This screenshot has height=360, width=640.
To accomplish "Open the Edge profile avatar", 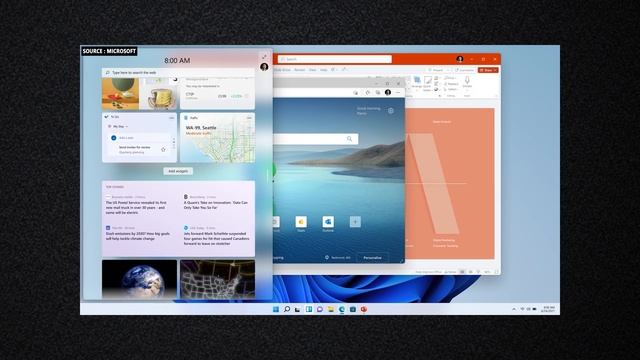I will (388, 93).
